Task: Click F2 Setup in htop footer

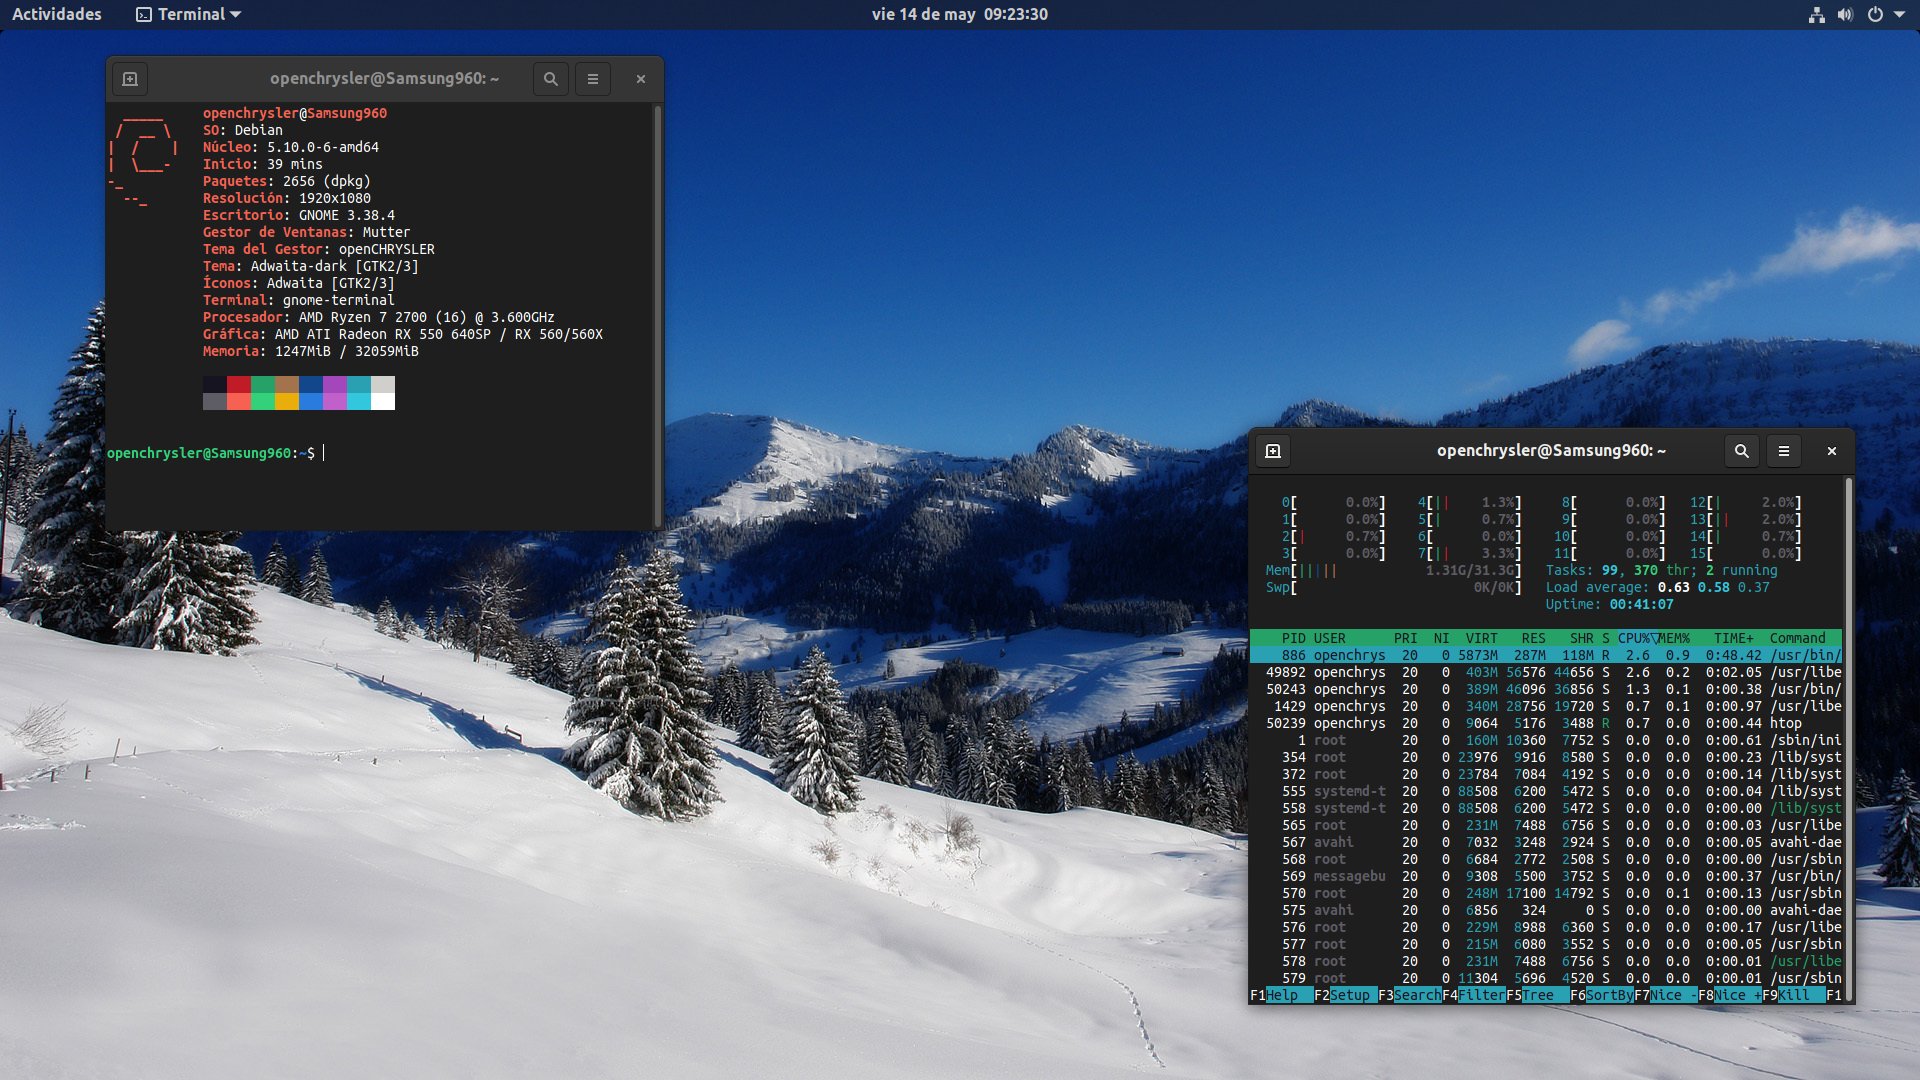Action: [1349, 995]
